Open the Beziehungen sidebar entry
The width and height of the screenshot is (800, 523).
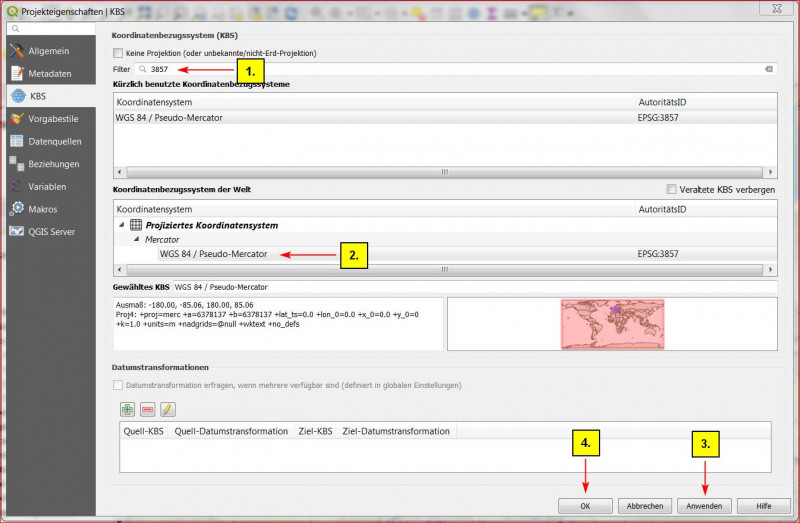tap(53, 164)
